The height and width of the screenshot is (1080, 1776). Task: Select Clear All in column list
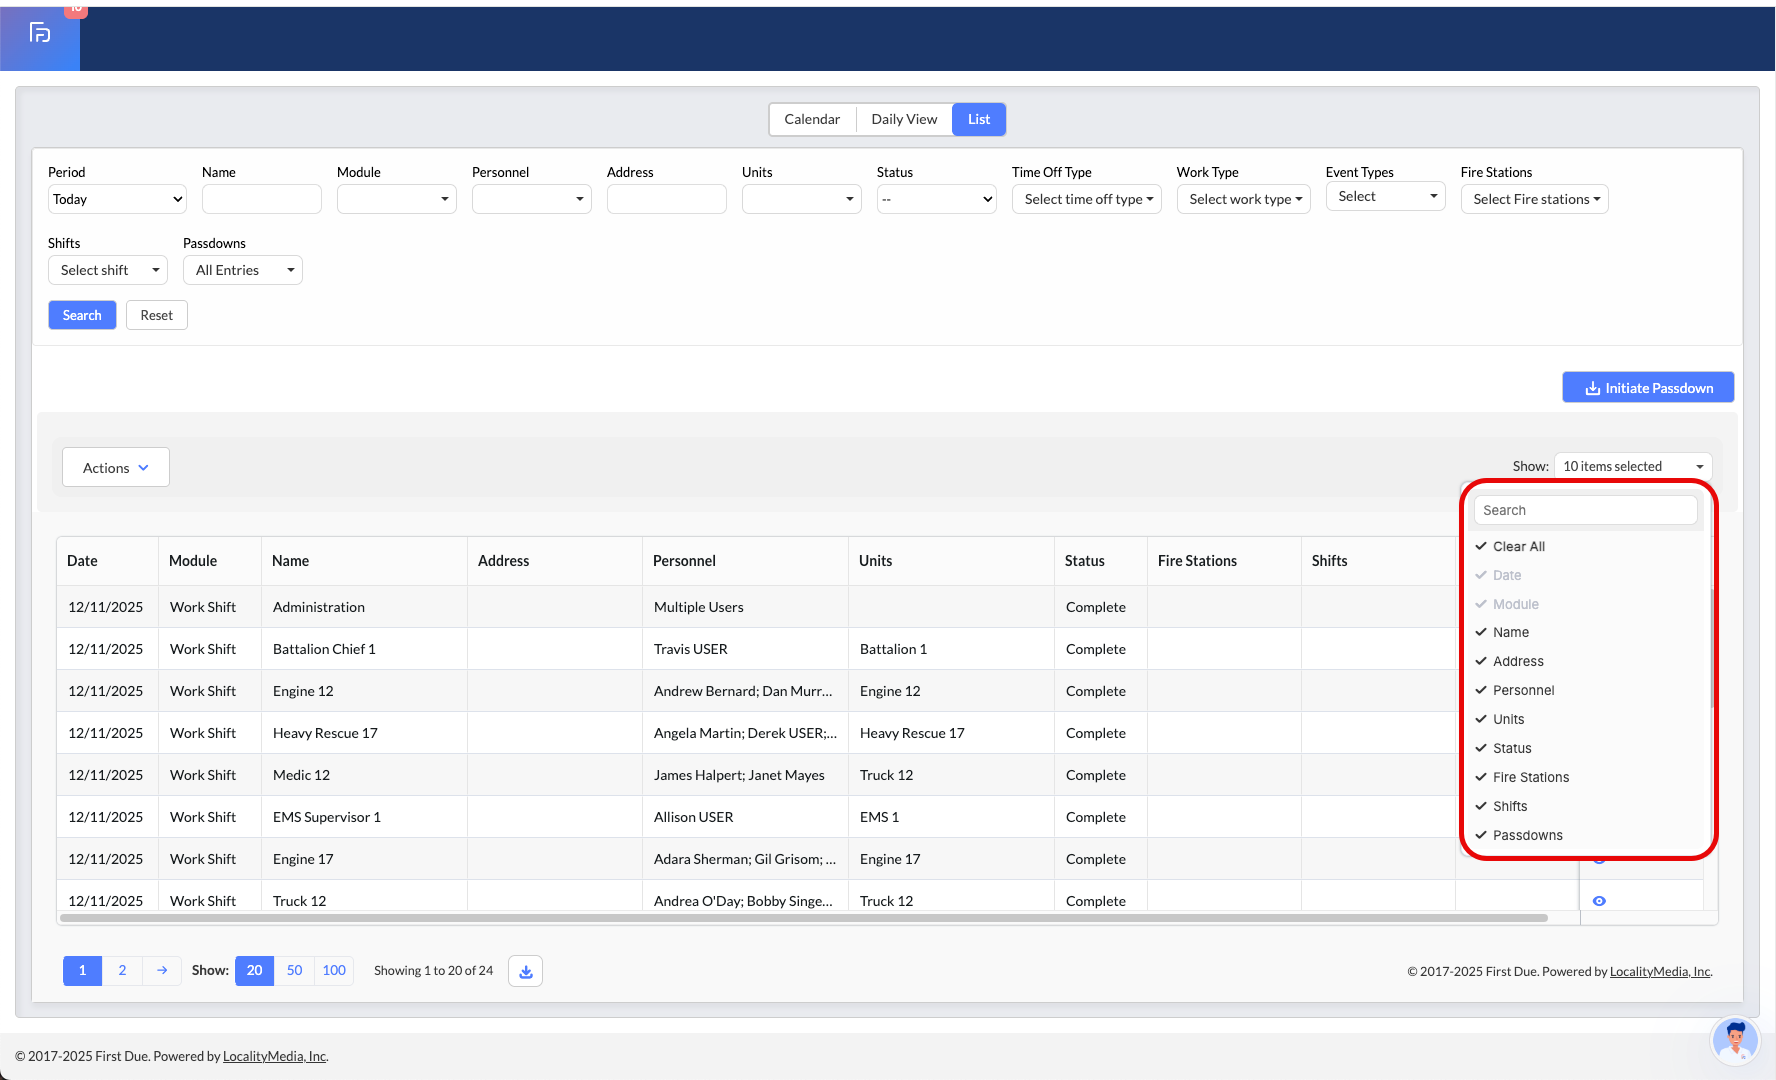tap(1518, 547)
